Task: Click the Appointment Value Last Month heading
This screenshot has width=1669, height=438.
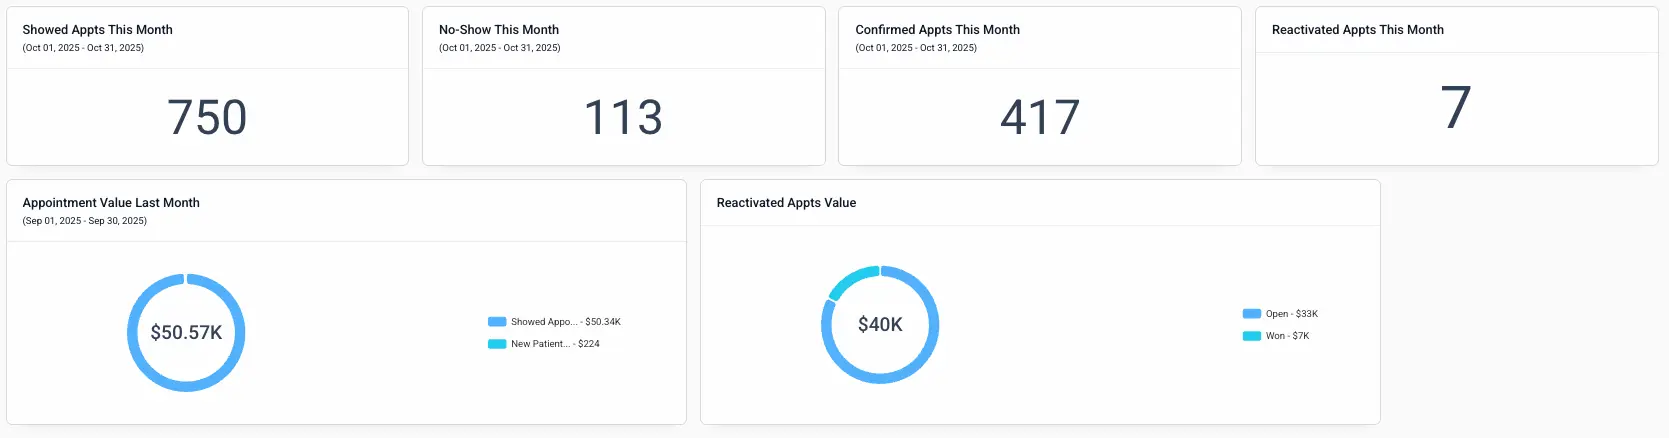Action: pos(111,203)
